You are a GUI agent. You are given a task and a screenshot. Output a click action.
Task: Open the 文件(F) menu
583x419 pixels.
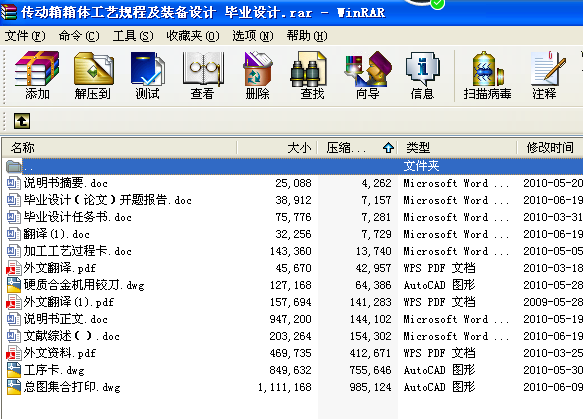click(x=25, y=36)
